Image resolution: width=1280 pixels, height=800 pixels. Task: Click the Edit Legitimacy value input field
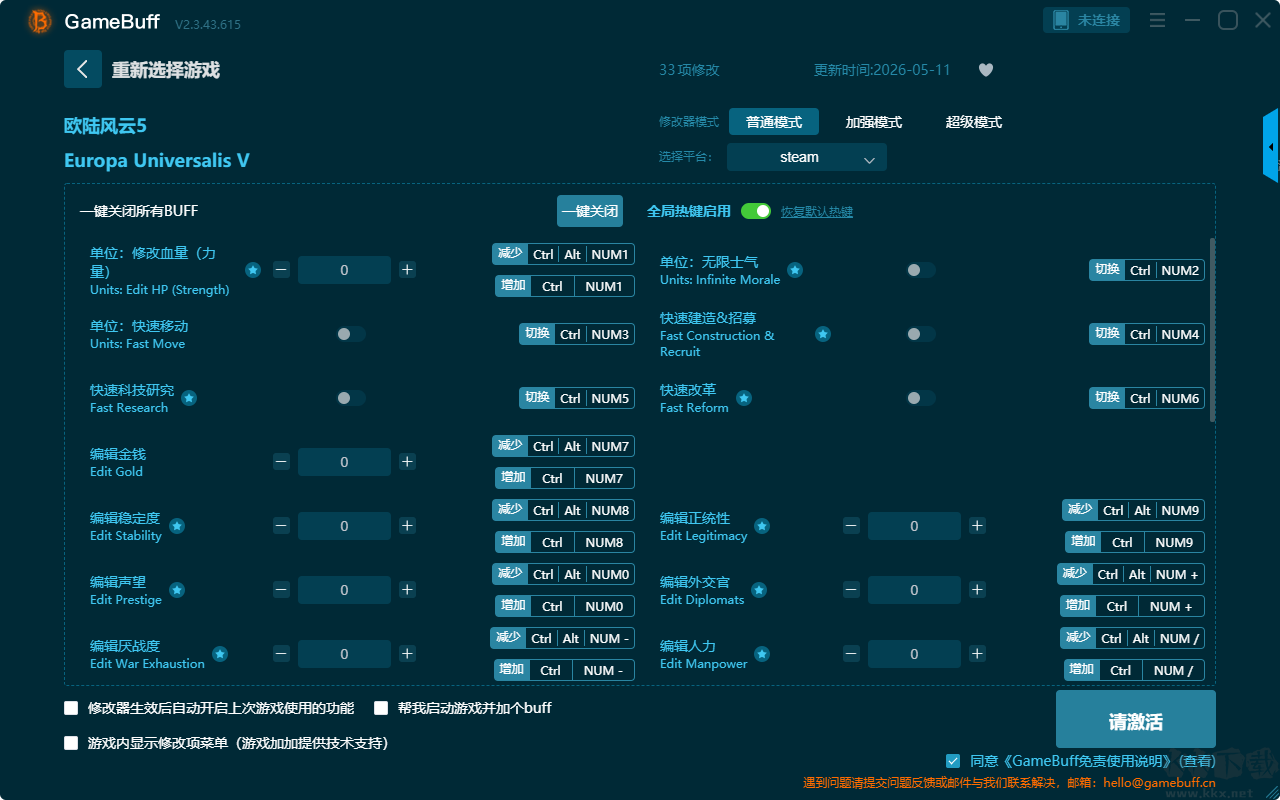tap(914, 526)
